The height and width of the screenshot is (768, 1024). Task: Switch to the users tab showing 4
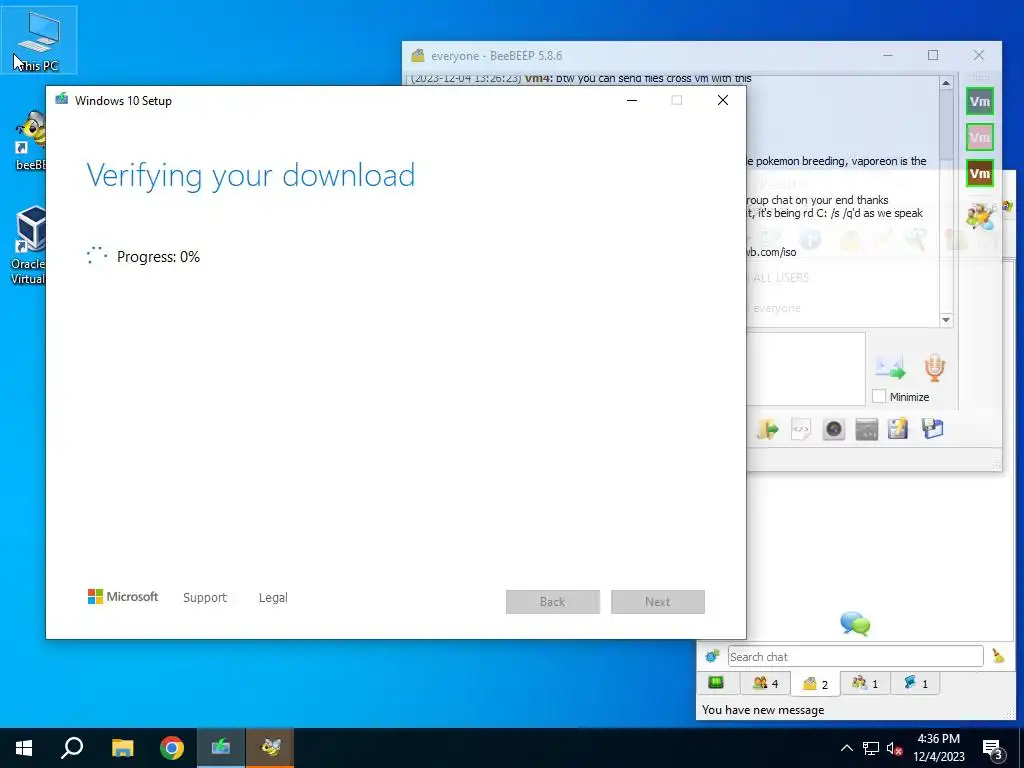tap(765, 683)
